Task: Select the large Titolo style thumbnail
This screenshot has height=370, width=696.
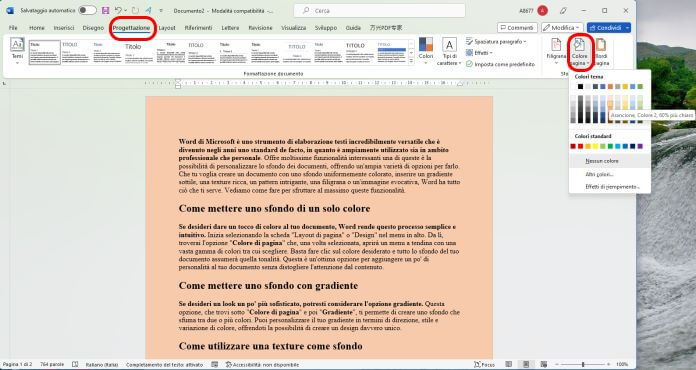Action: [x=138, y=52]
